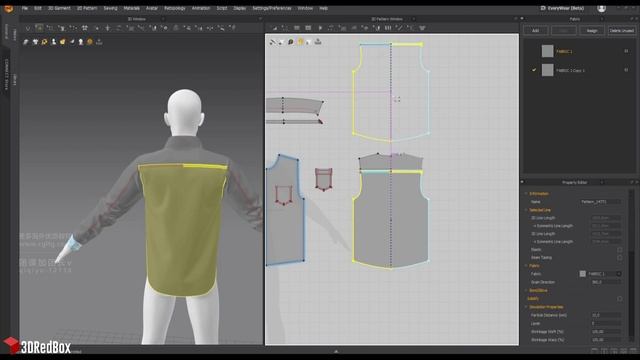Click the Name input field

click(600, 202)
